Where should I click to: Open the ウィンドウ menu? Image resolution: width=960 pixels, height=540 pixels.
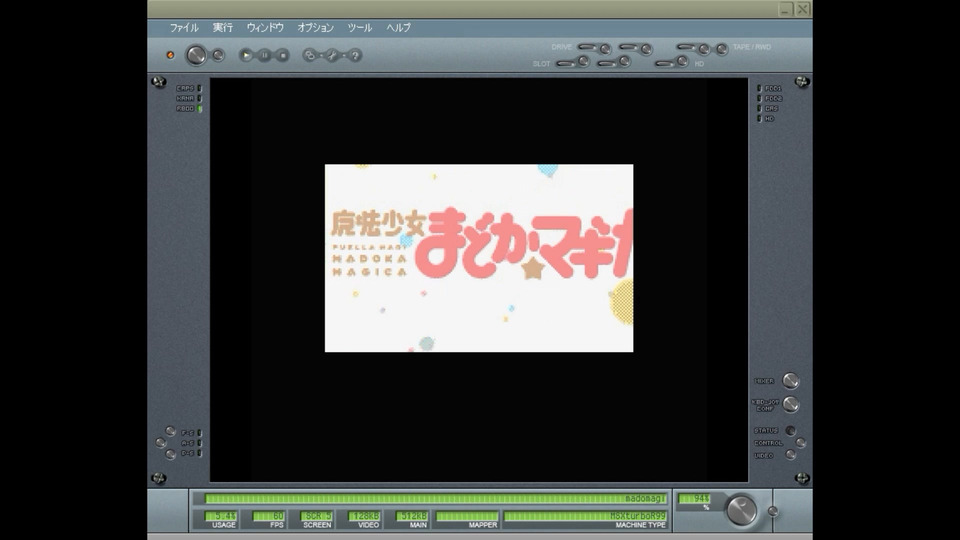click(x=265, y=28)
